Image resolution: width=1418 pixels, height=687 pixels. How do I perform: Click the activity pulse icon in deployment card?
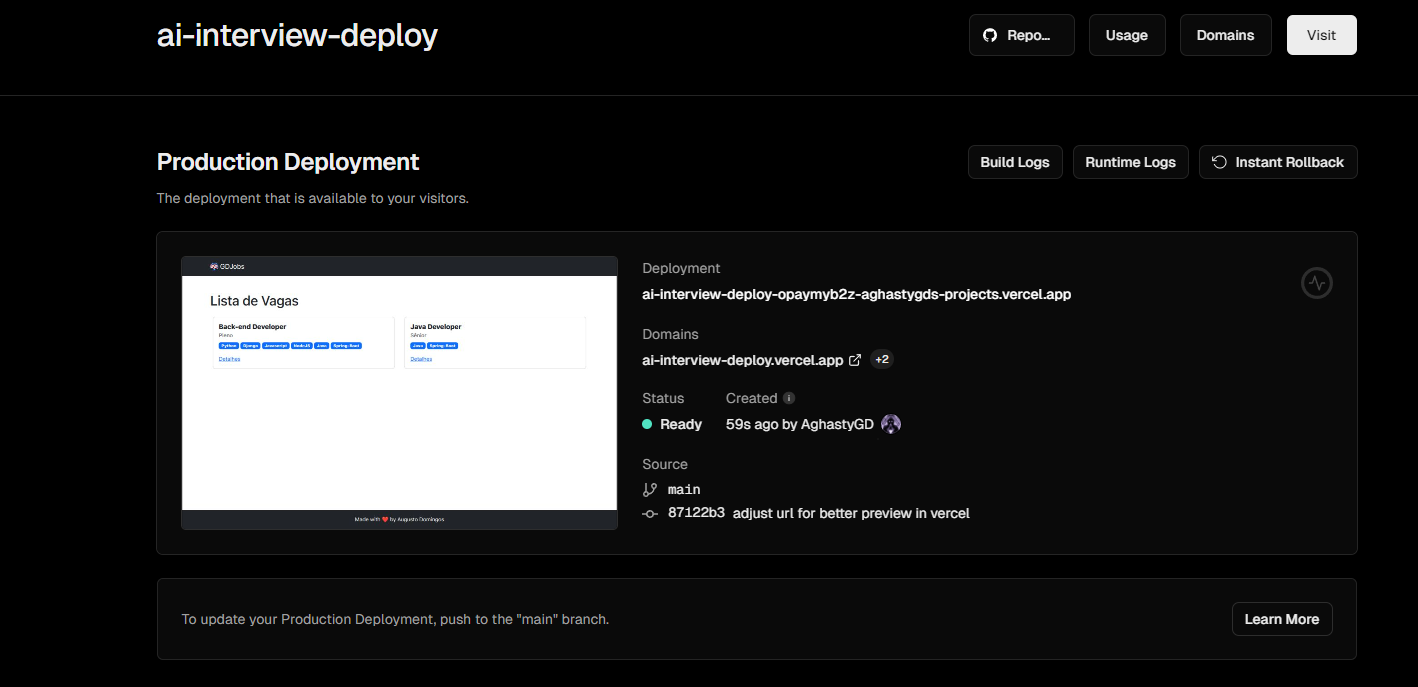[1317, 283]
